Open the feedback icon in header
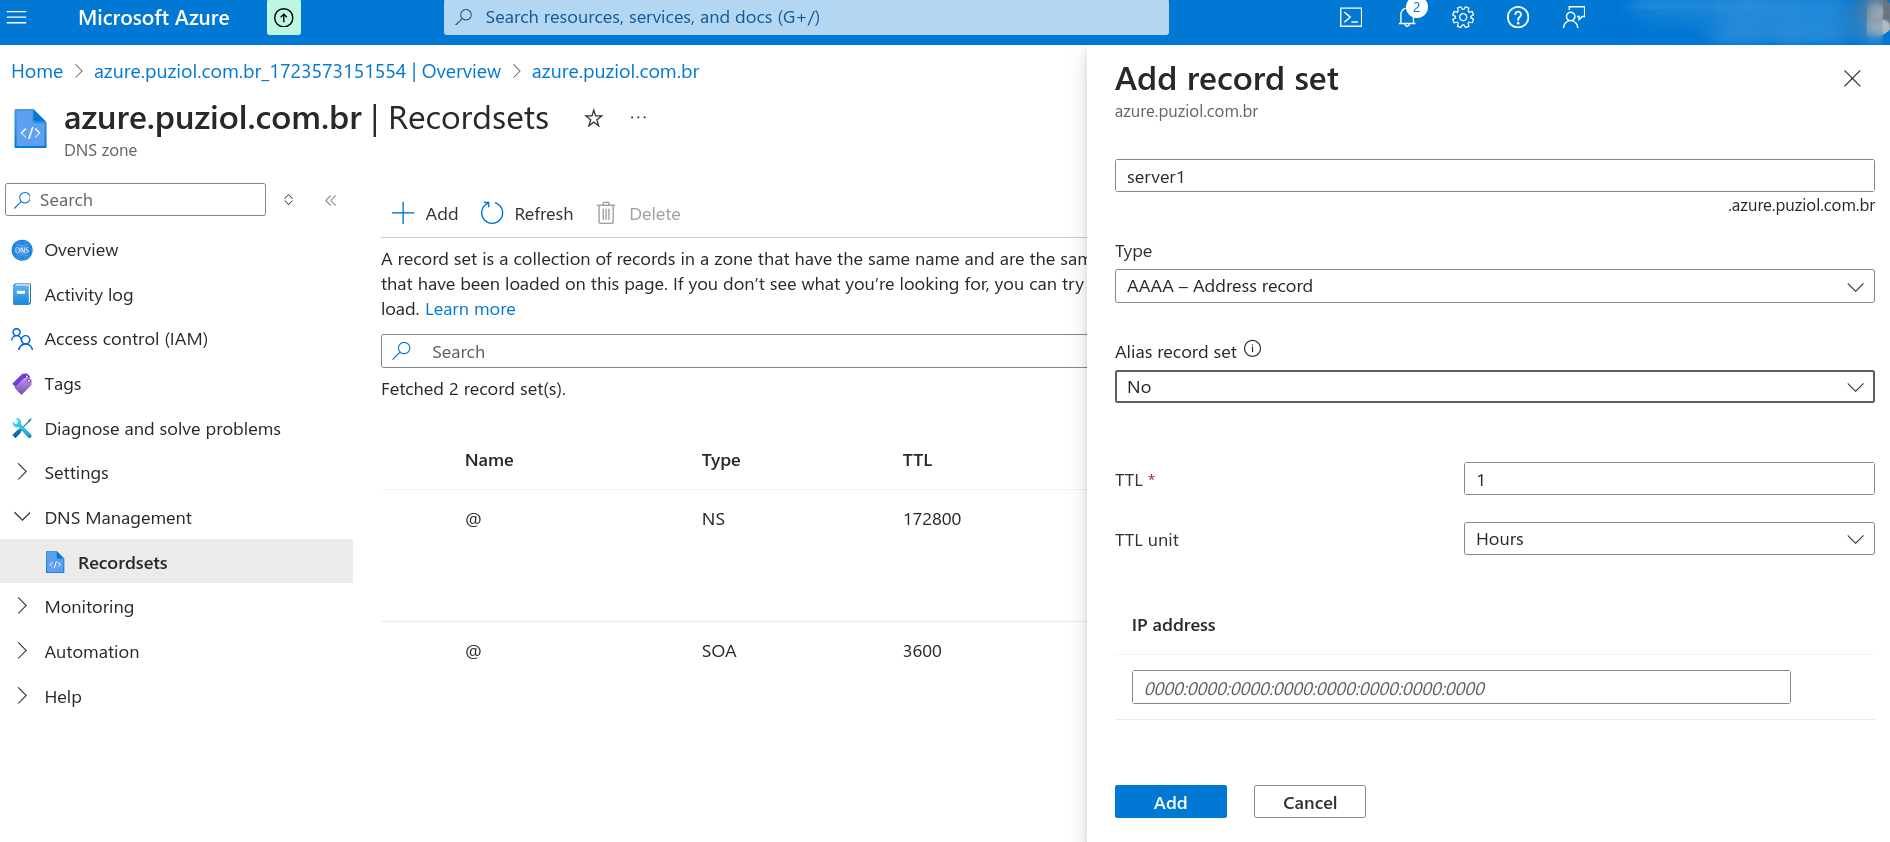Viewport: 1890px width, 842px height. click(x=1573, y=17)
